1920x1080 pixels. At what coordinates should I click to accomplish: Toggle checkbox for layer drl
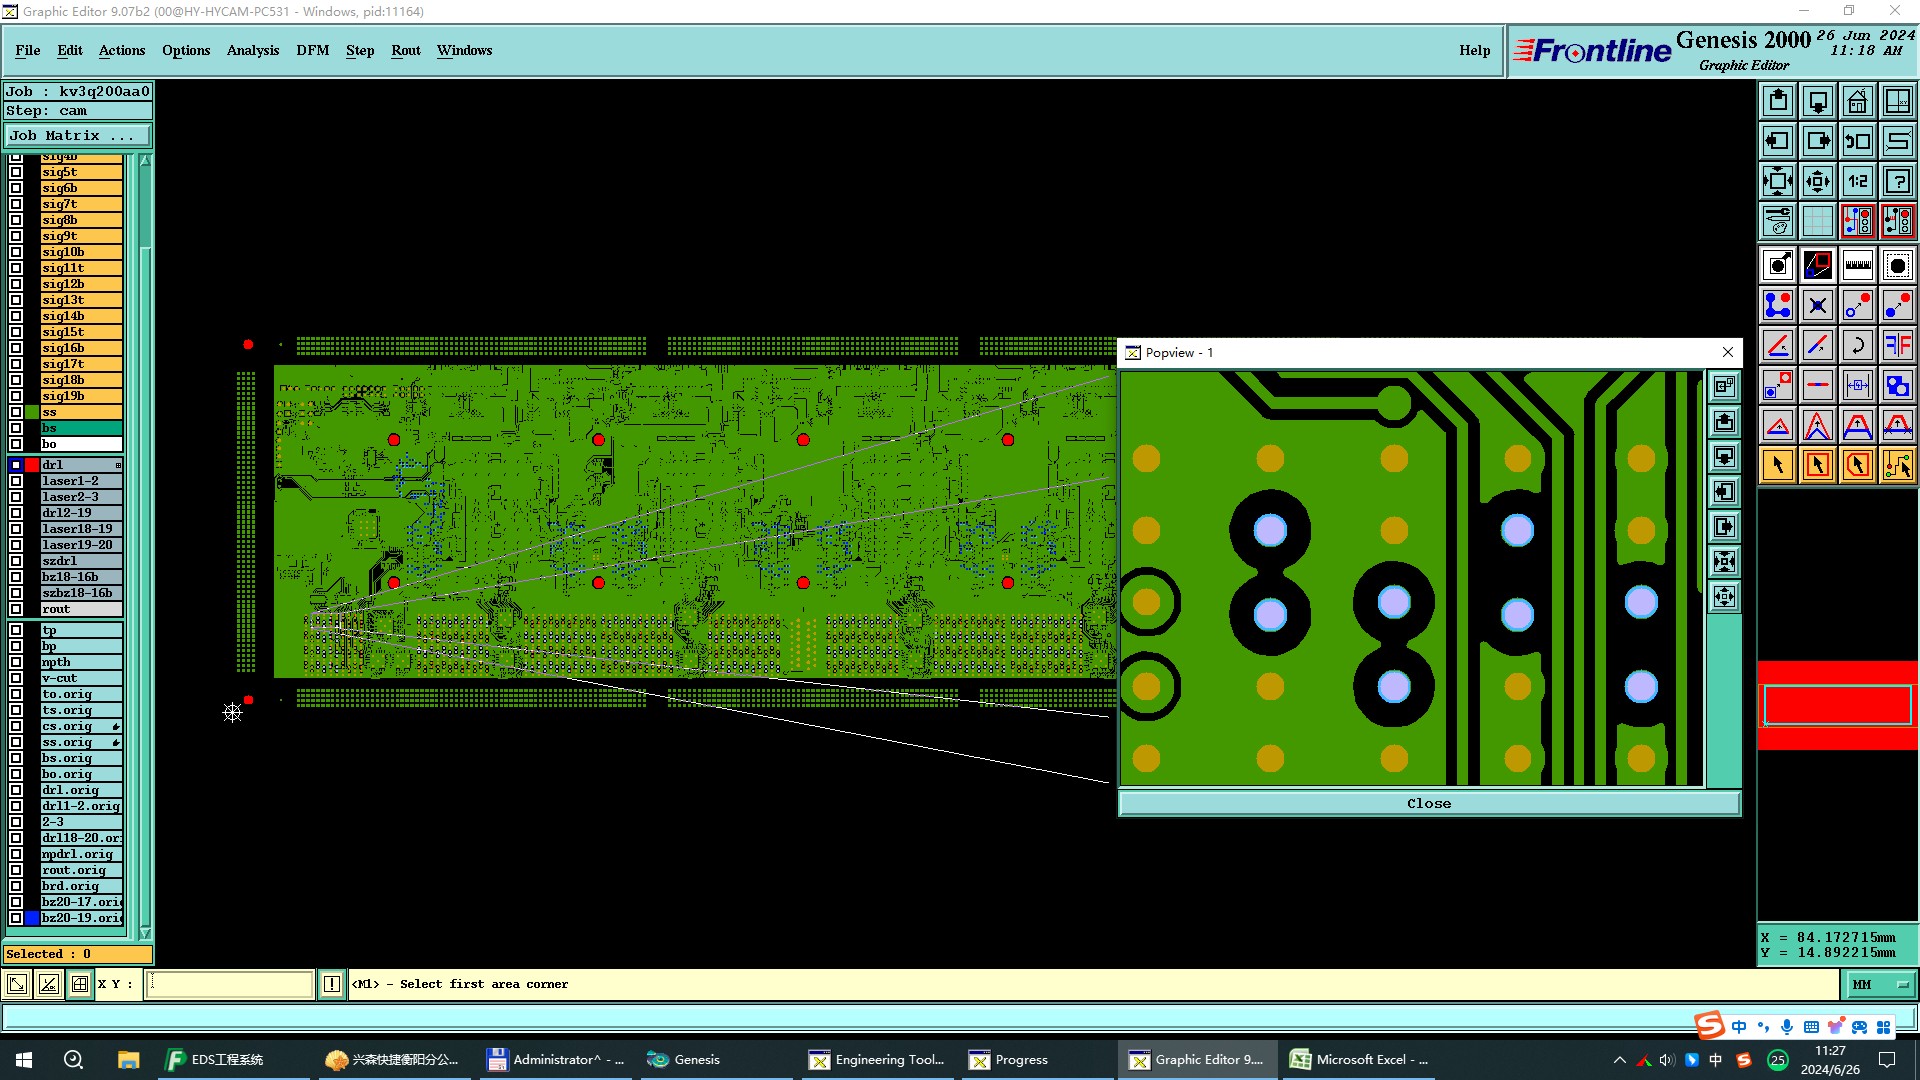coord(16,465)
